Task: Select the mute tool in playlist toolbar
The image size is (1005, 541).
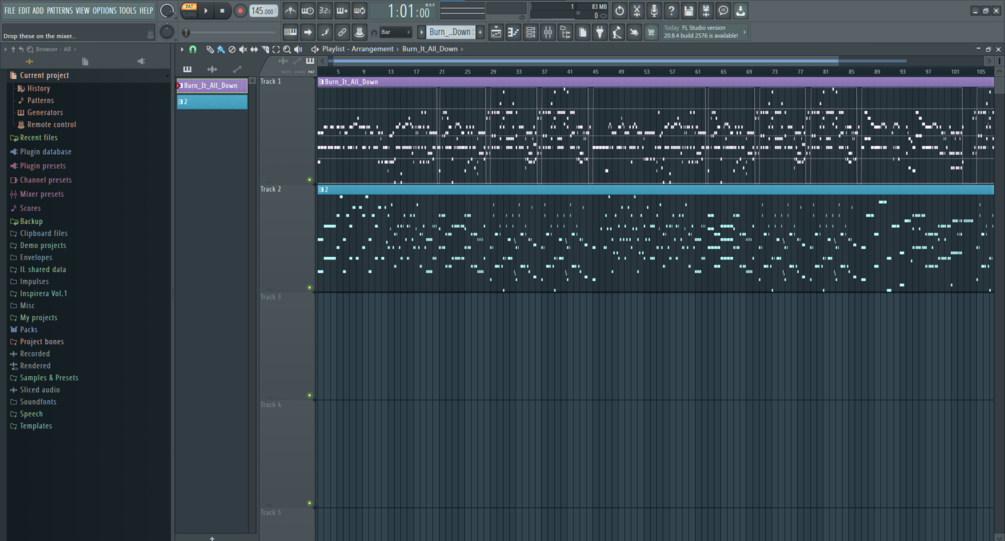Action: pyautogui.click(x=243, y=49)
